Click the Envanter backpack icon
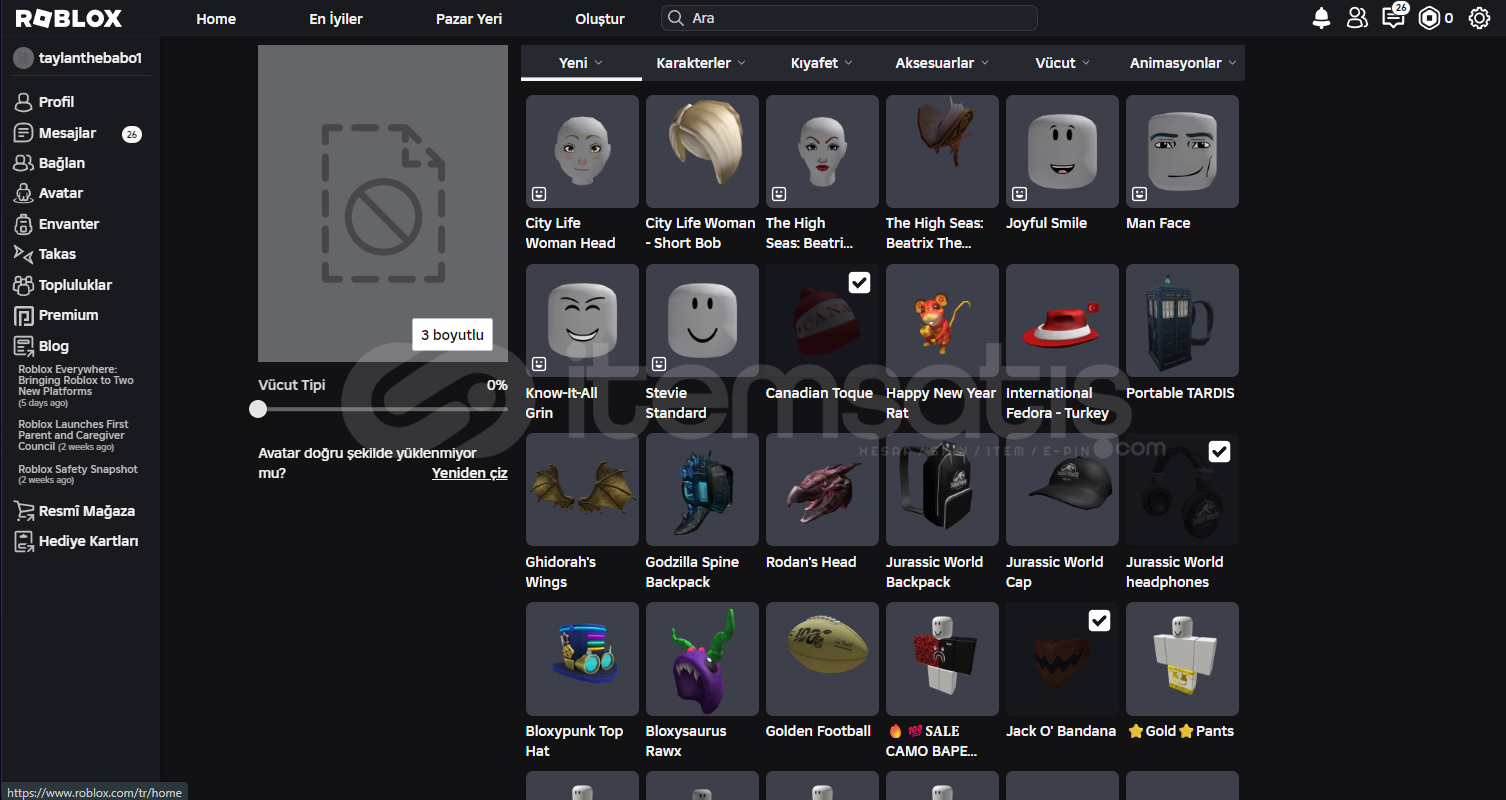 point(23,224)
